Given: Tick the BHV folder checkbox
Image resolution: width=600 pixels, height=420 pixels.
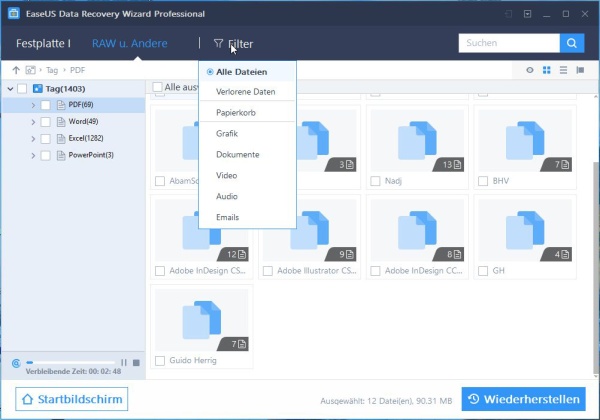Looking at the screenshot, I should point(483,181).
